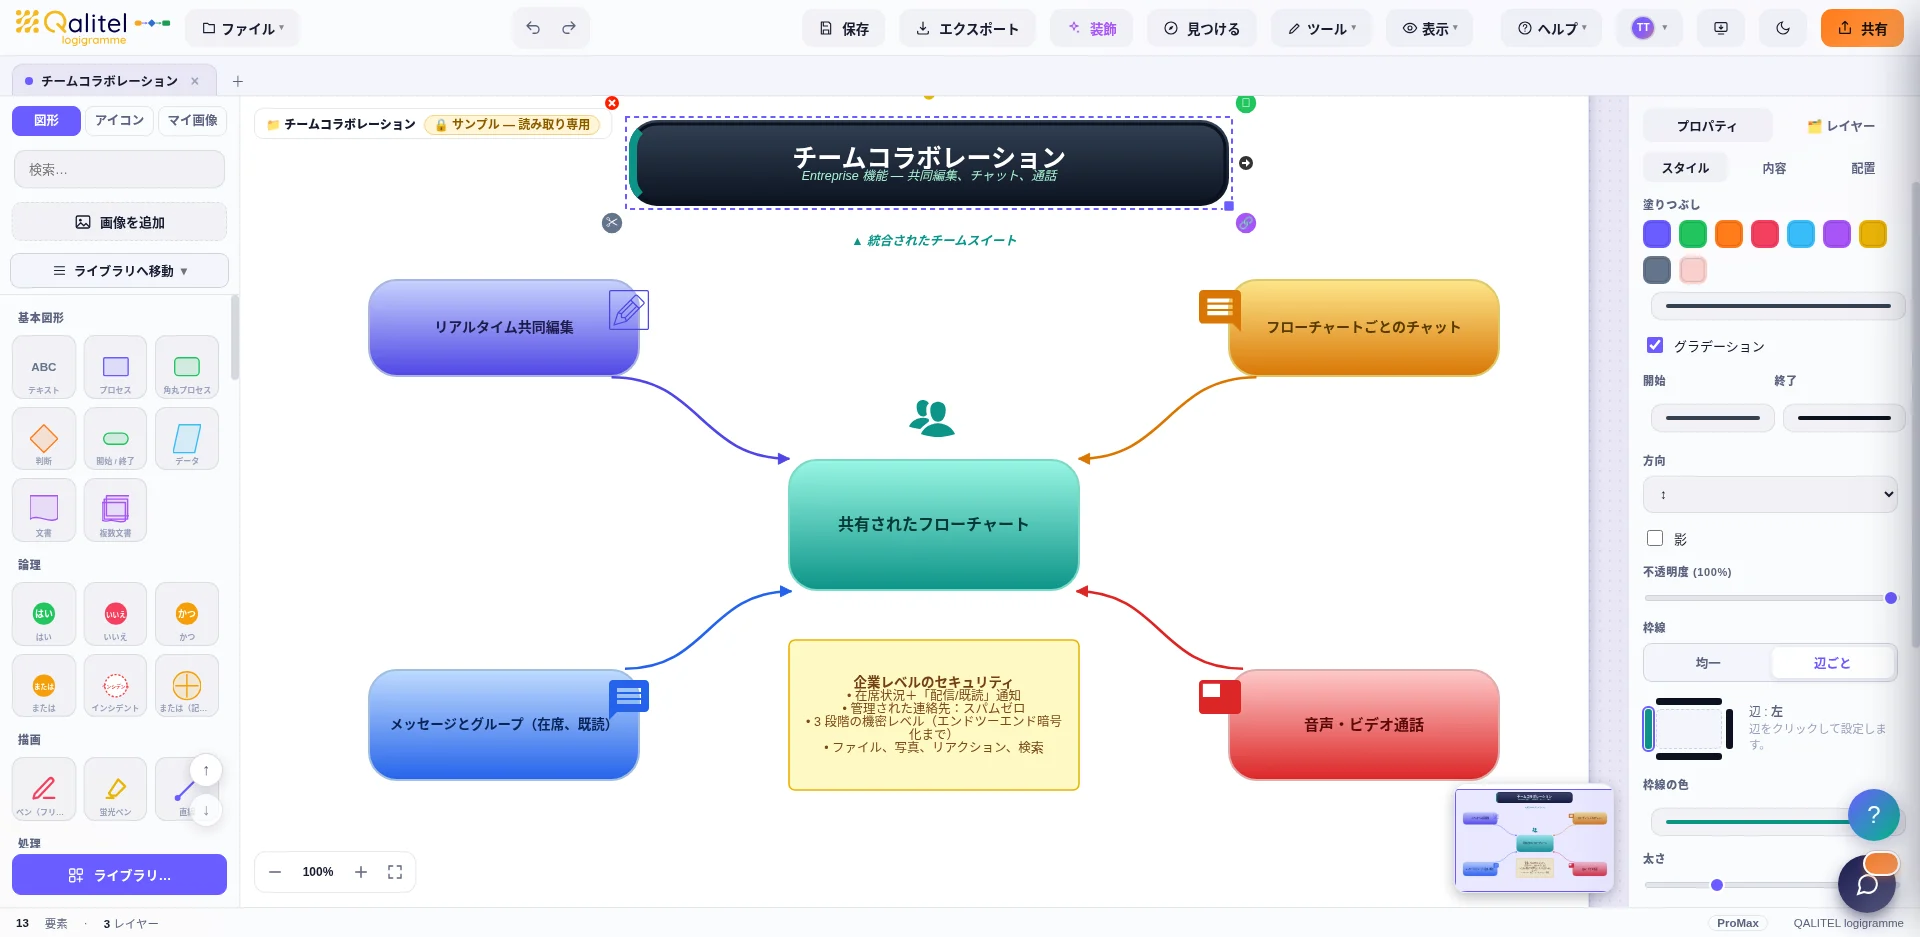Select the データ parallelogram shape
Viewport: 1920px width, 937px height.
pyautogui.click(x=187, y=439)
